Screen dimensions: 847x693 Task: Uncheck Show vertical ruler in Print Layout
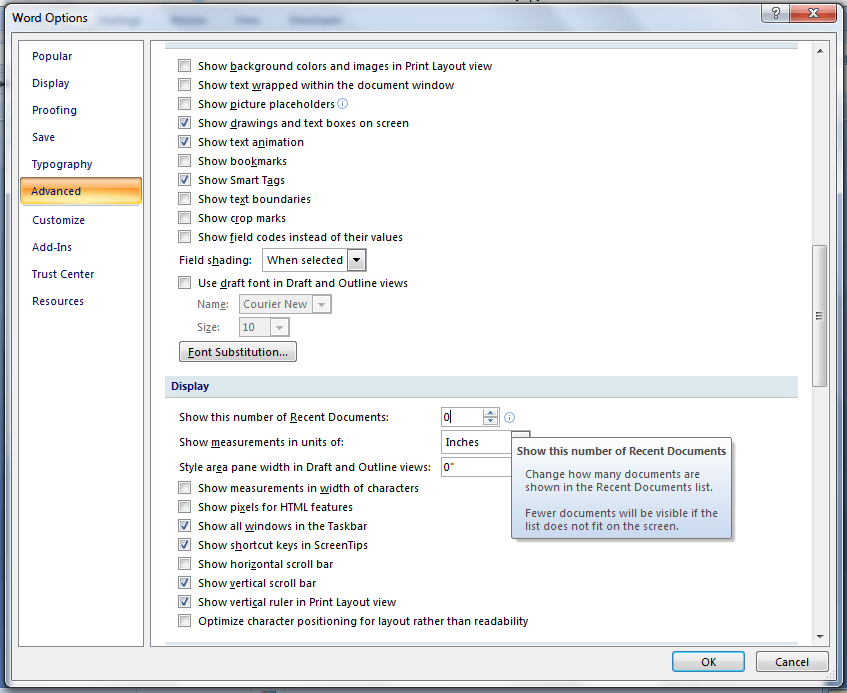pos(185,602)
